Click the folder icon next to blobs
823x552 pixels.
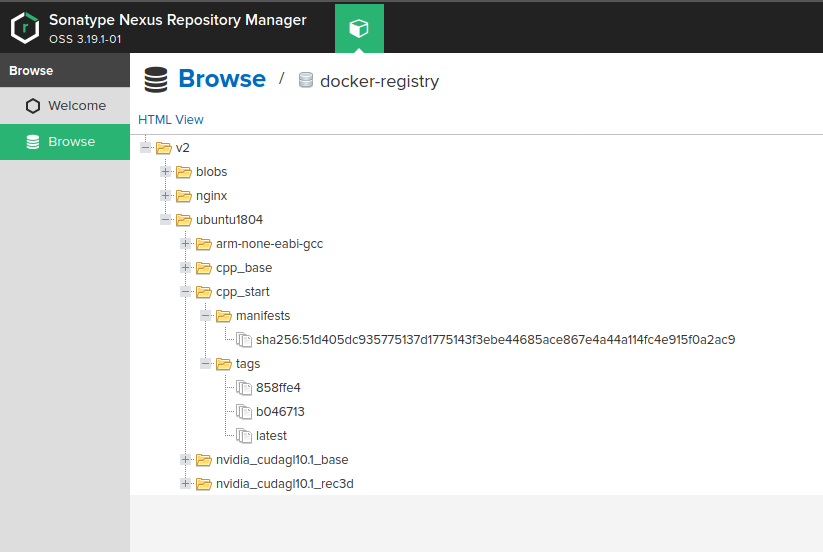pos(184,172)
